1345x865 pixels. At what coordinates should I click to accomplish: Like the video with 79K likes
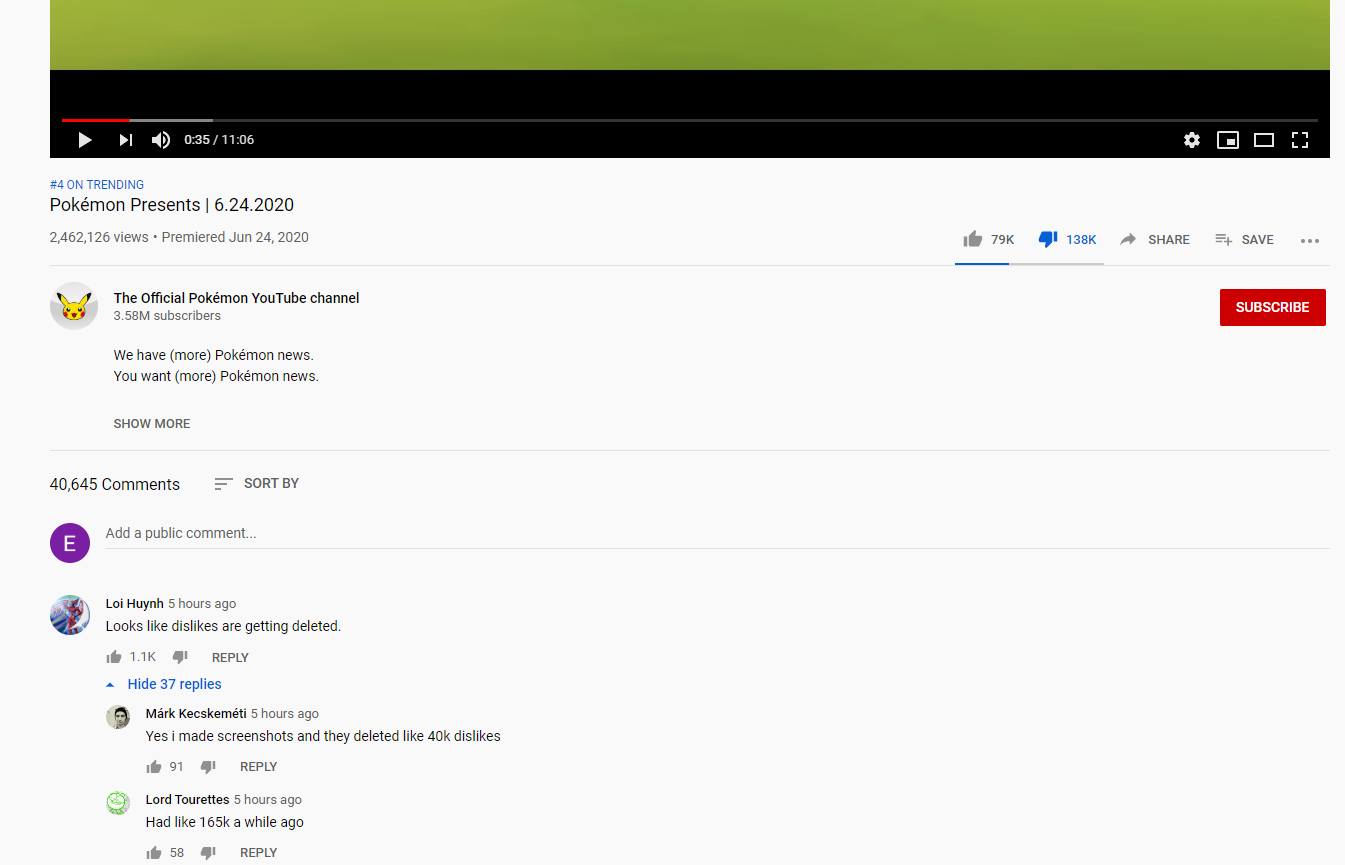point(988,239)
